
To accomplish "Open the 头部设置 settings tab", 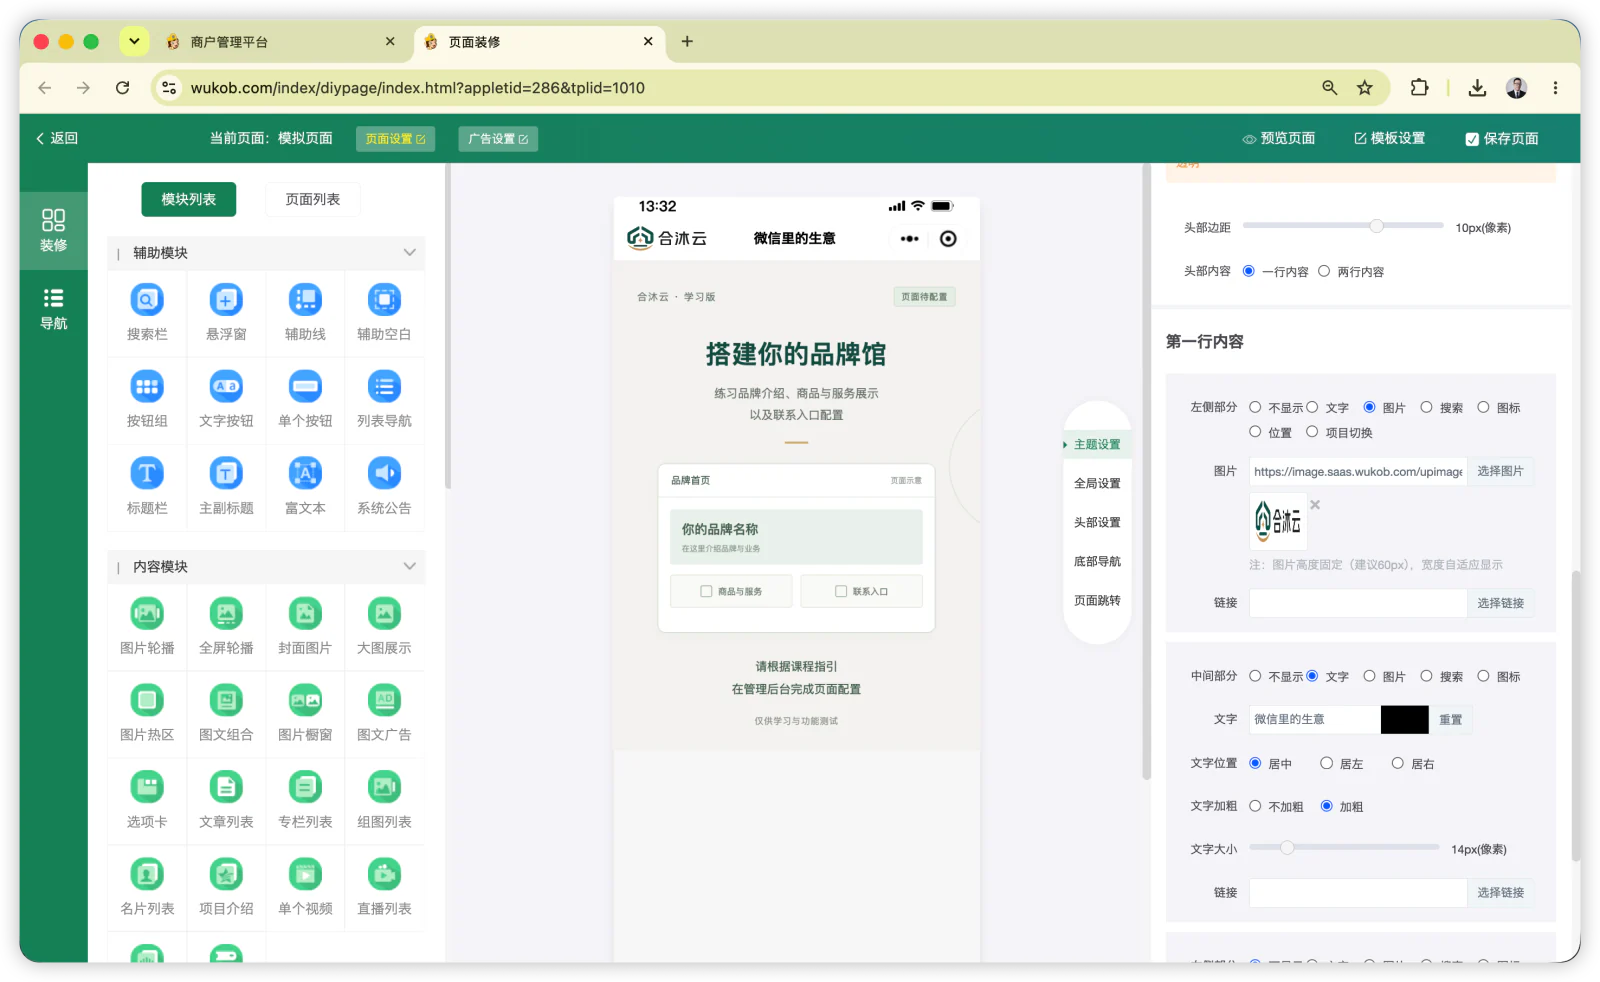I will [1097, 522].
